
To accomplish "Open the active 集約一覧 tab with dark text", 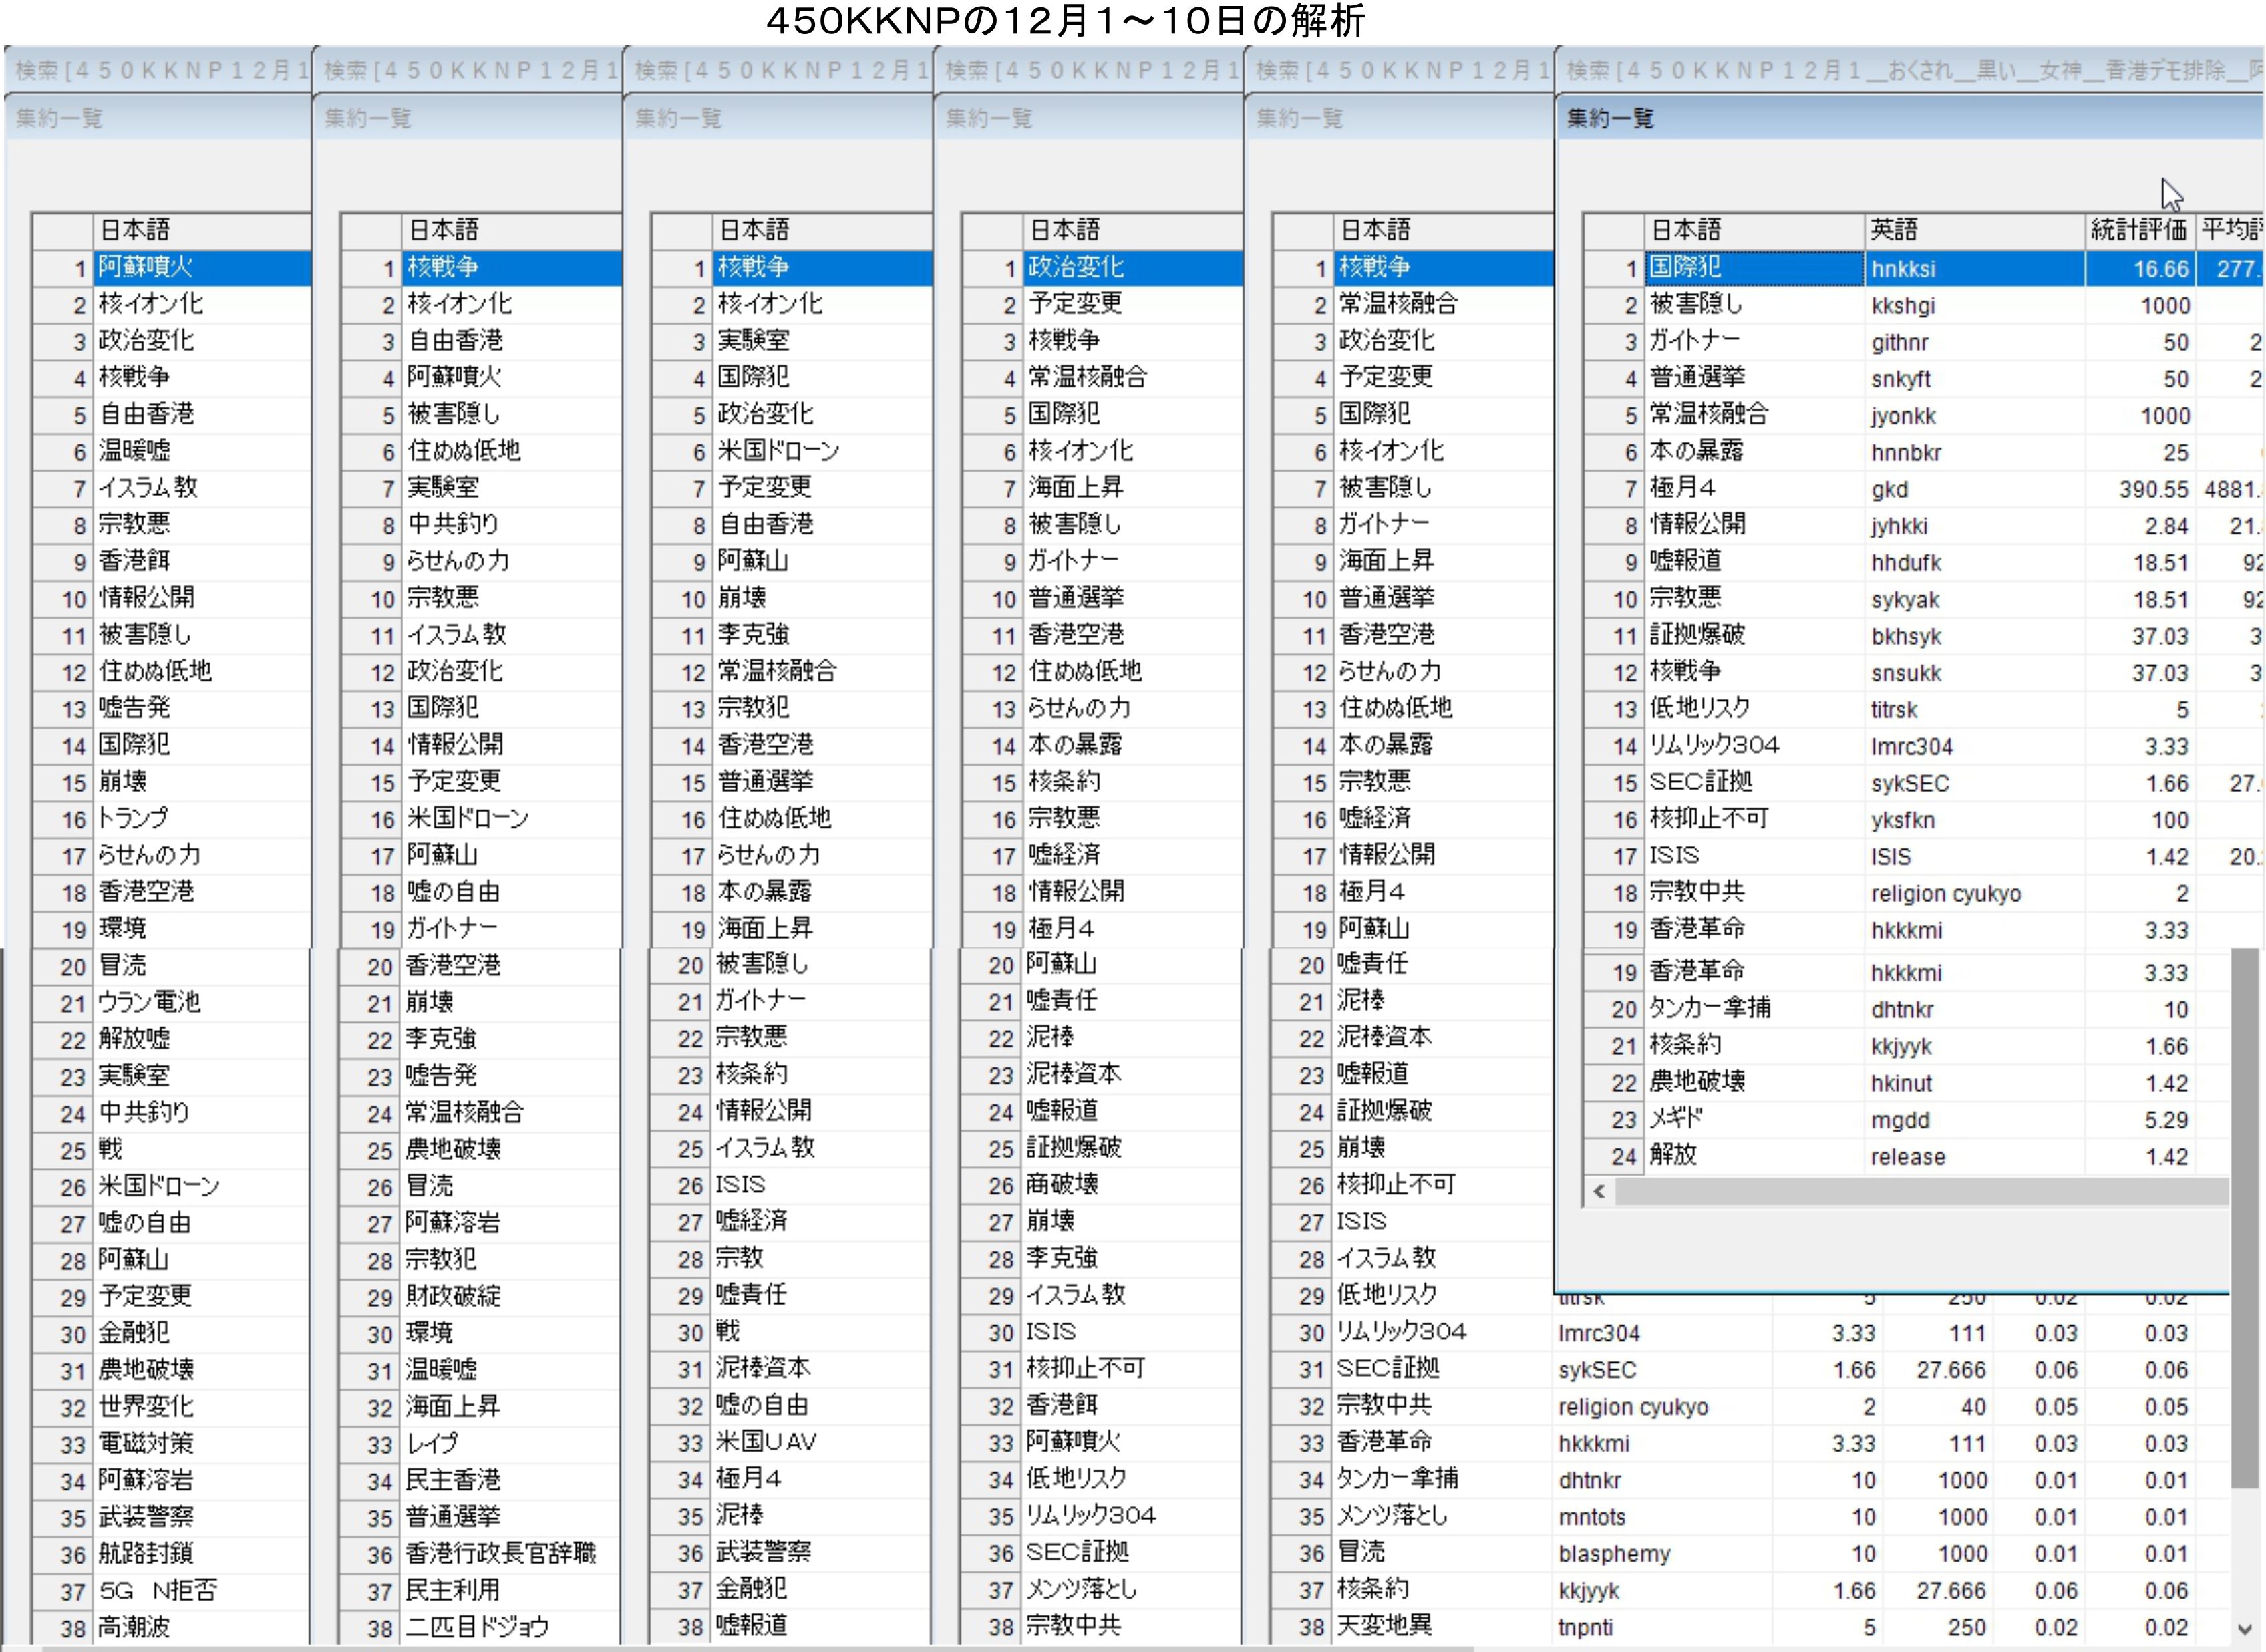I will [x=1610, y=118].
